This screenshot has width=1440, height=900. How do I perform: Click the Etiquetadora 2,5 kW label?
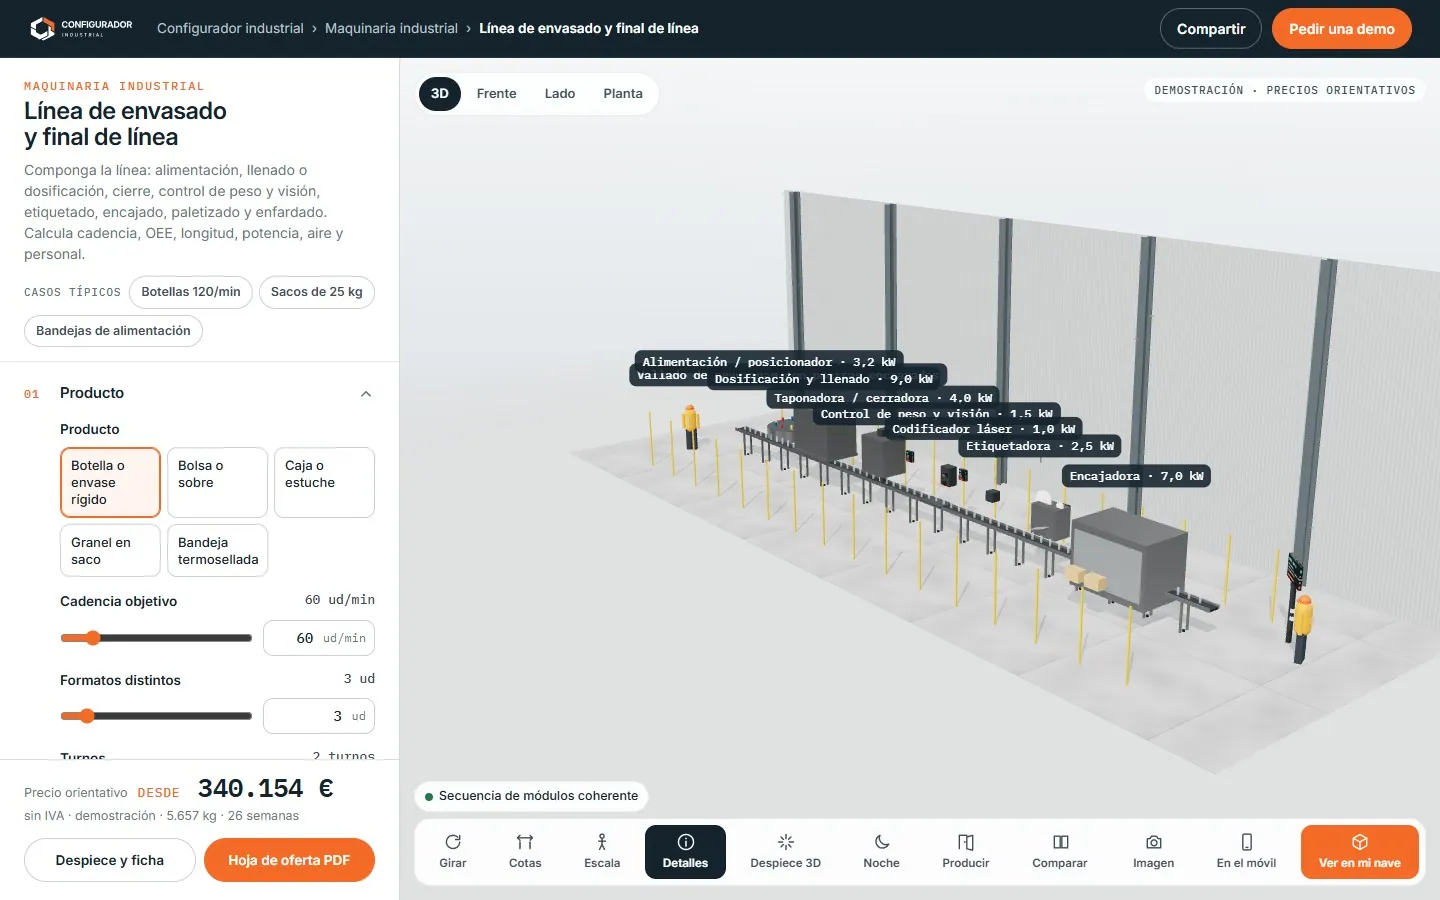[1040, 446]
